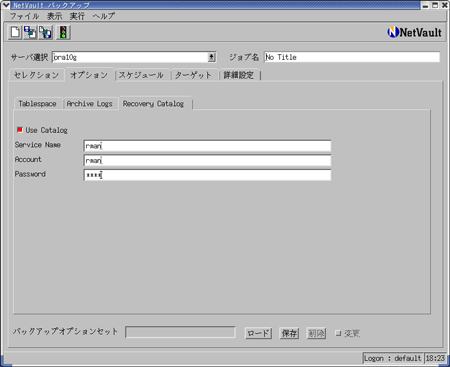Click the 保存 button
Image resolution: width=450 pixels, height=367 pixels.
pyautogui.click(x=289, y=333)
